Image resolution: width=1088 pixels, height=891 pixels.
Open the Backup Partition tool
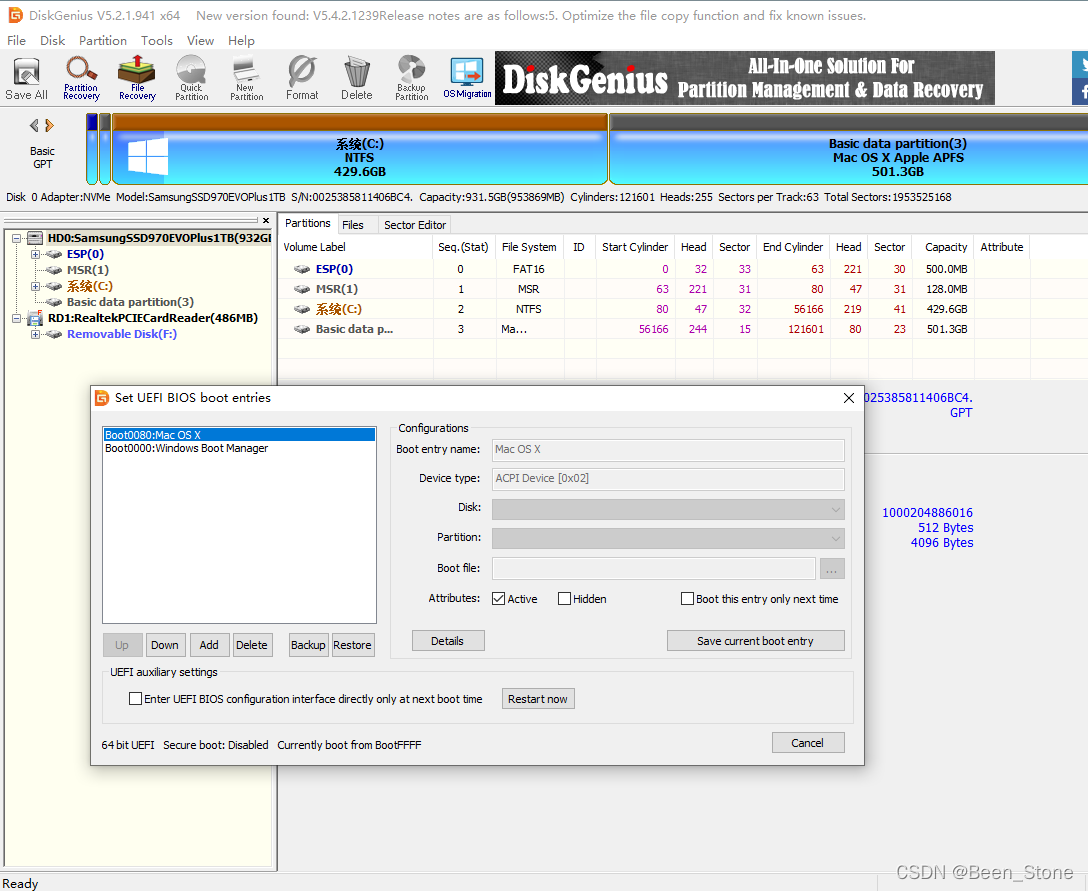tap(411, 78)
